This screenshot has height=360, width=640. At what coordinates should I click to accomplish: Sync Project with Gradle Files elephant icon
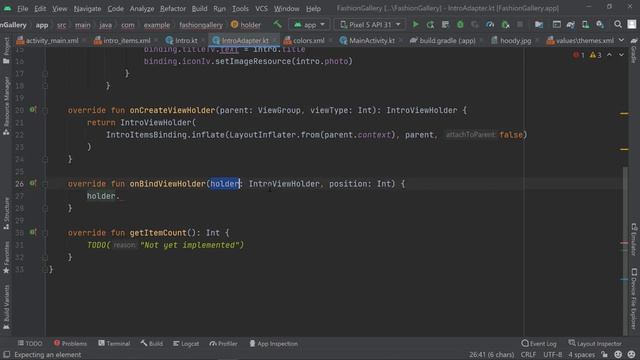click(x=571, y=24)
